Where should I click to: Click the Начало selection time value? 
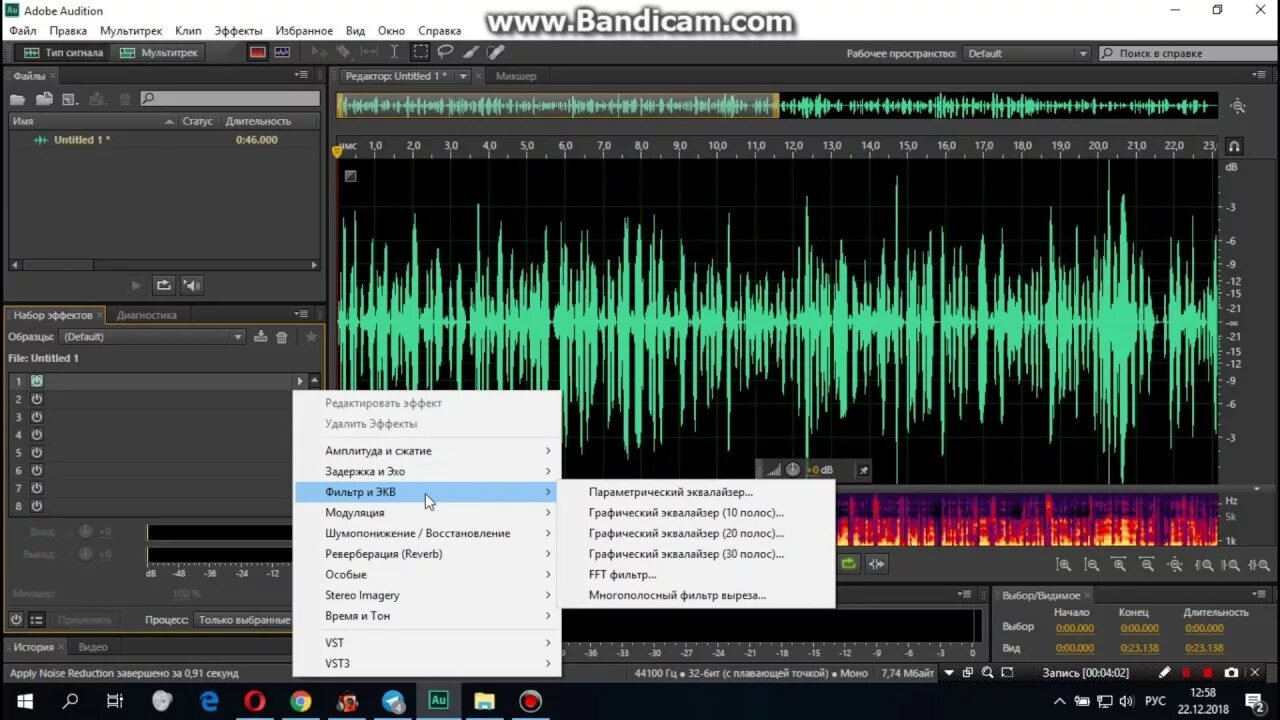(x=1075, y=628)
